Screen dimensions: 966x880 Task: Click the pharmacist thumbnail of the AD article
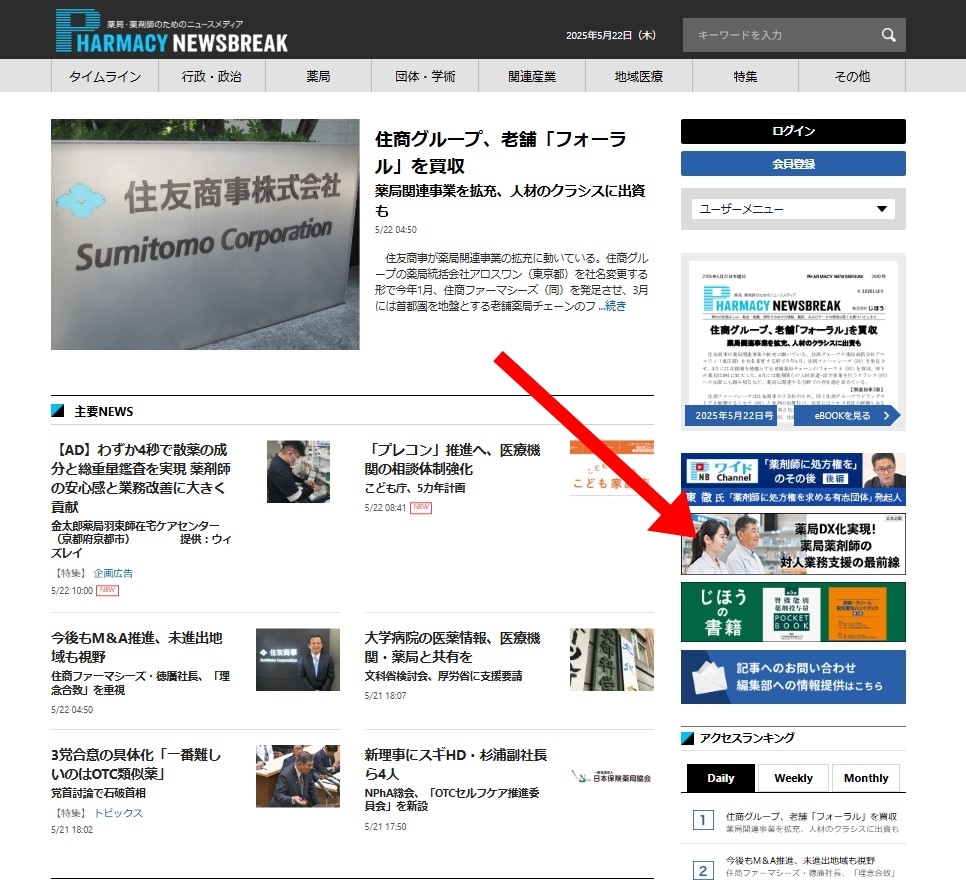tap(298, 471)
